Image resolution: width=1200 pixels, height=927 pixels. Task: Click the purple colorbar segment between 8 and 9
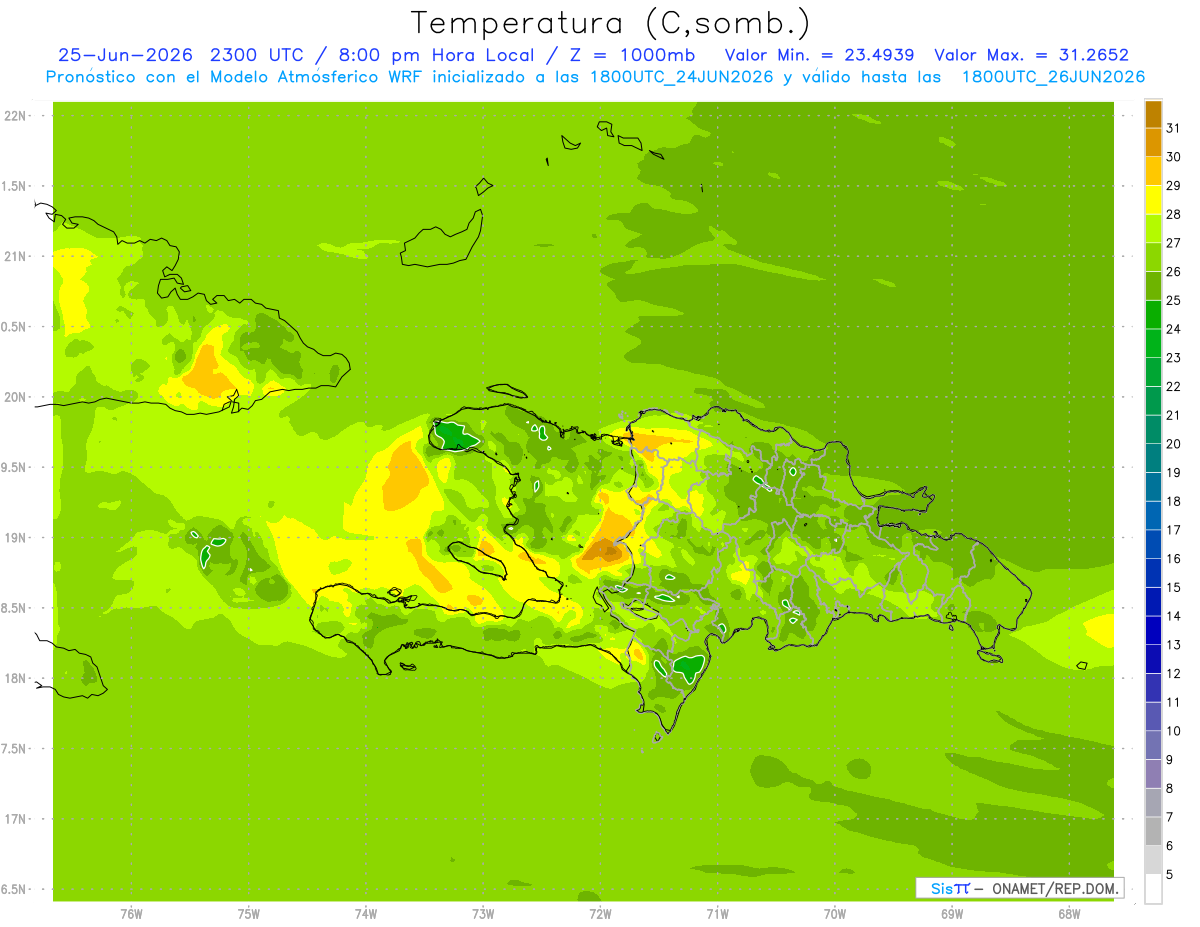coord(1153,774)
